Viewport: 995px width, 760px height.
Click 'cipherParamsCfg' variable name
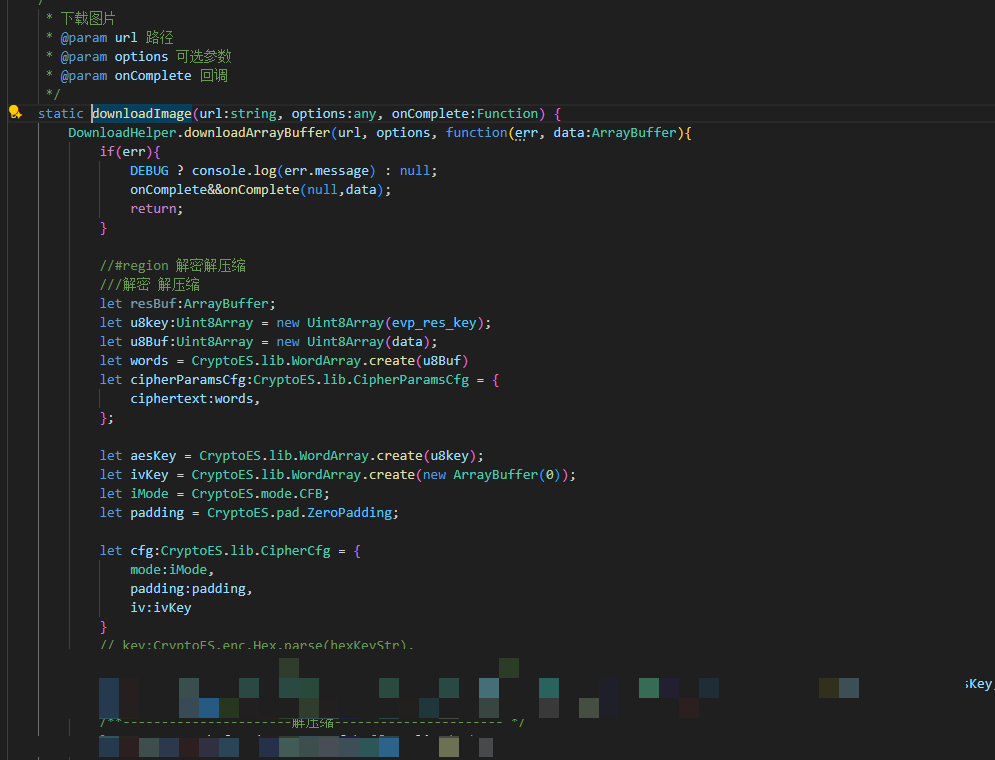pos(188,379)
